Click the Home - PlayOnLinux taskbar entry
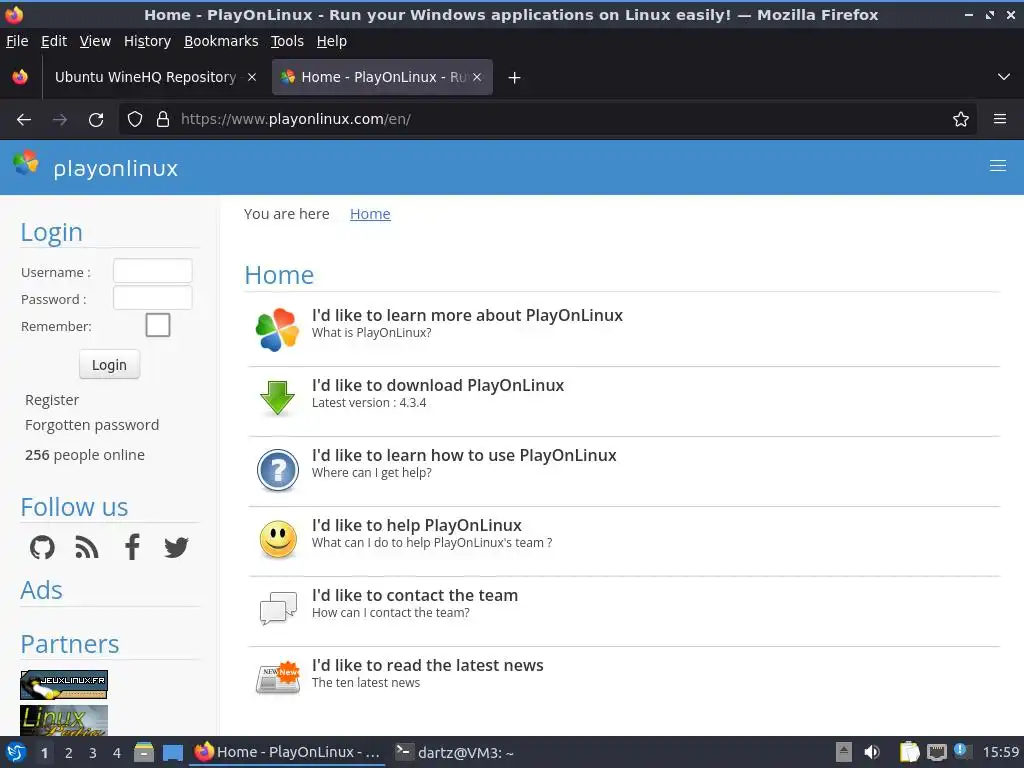The image size is (1024, 768). [x=287, y=752]
